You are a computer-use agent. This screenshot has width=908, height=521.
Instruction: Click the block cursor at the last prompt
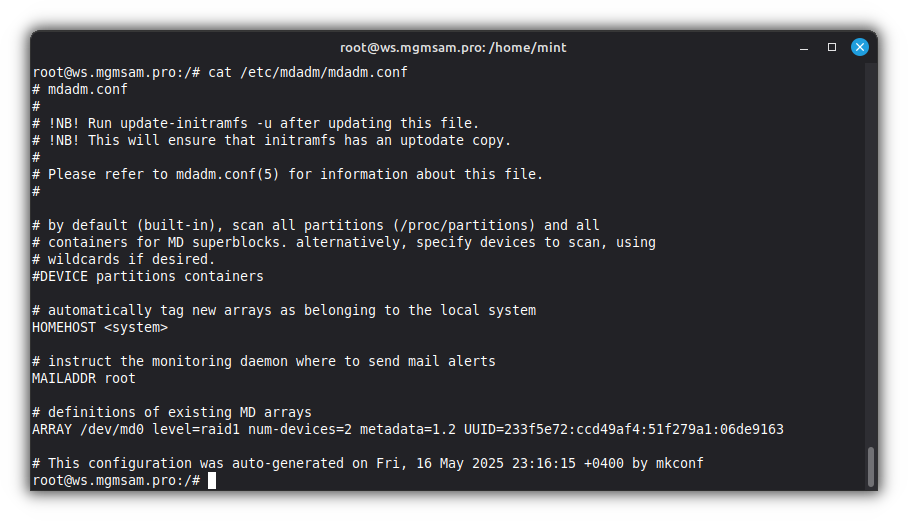click(212, 481)
